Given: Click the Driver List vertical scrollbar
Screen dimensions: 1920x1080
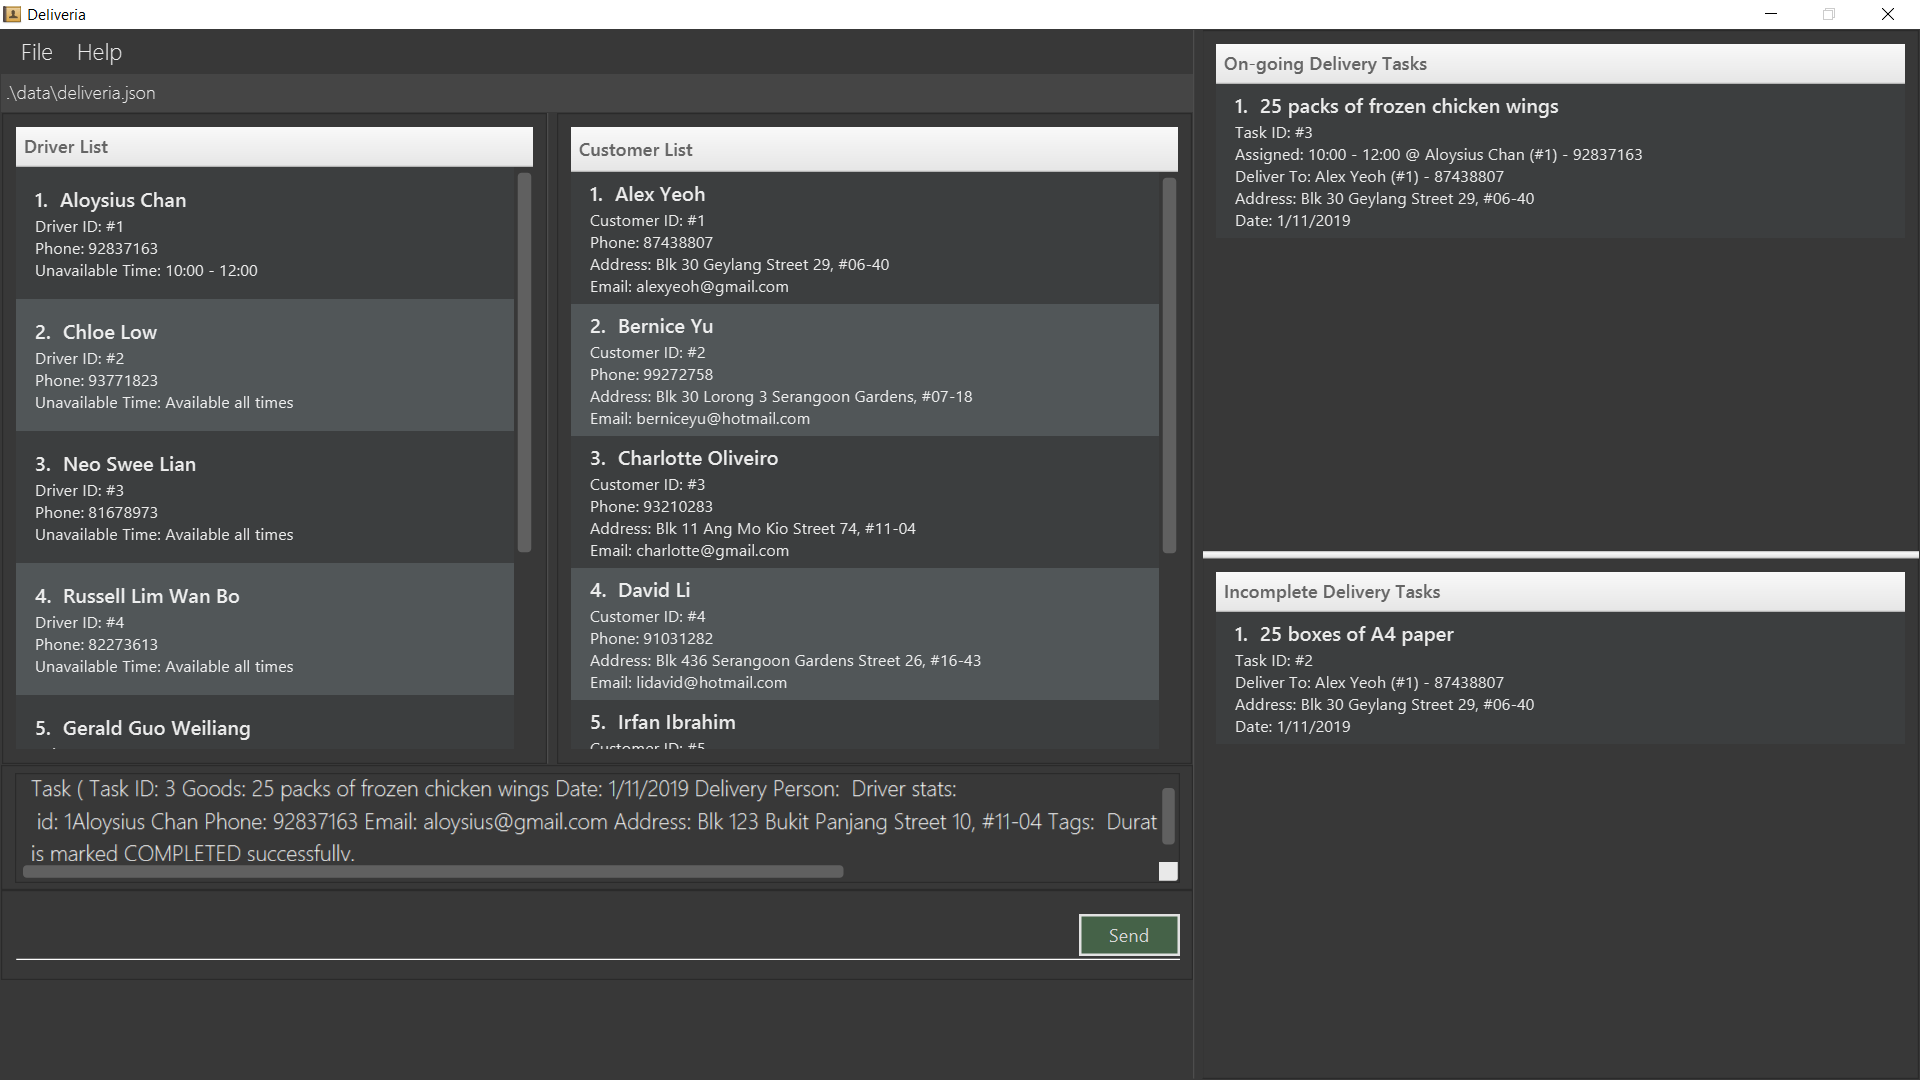Looking at the screenshot, I should (524, 362).
